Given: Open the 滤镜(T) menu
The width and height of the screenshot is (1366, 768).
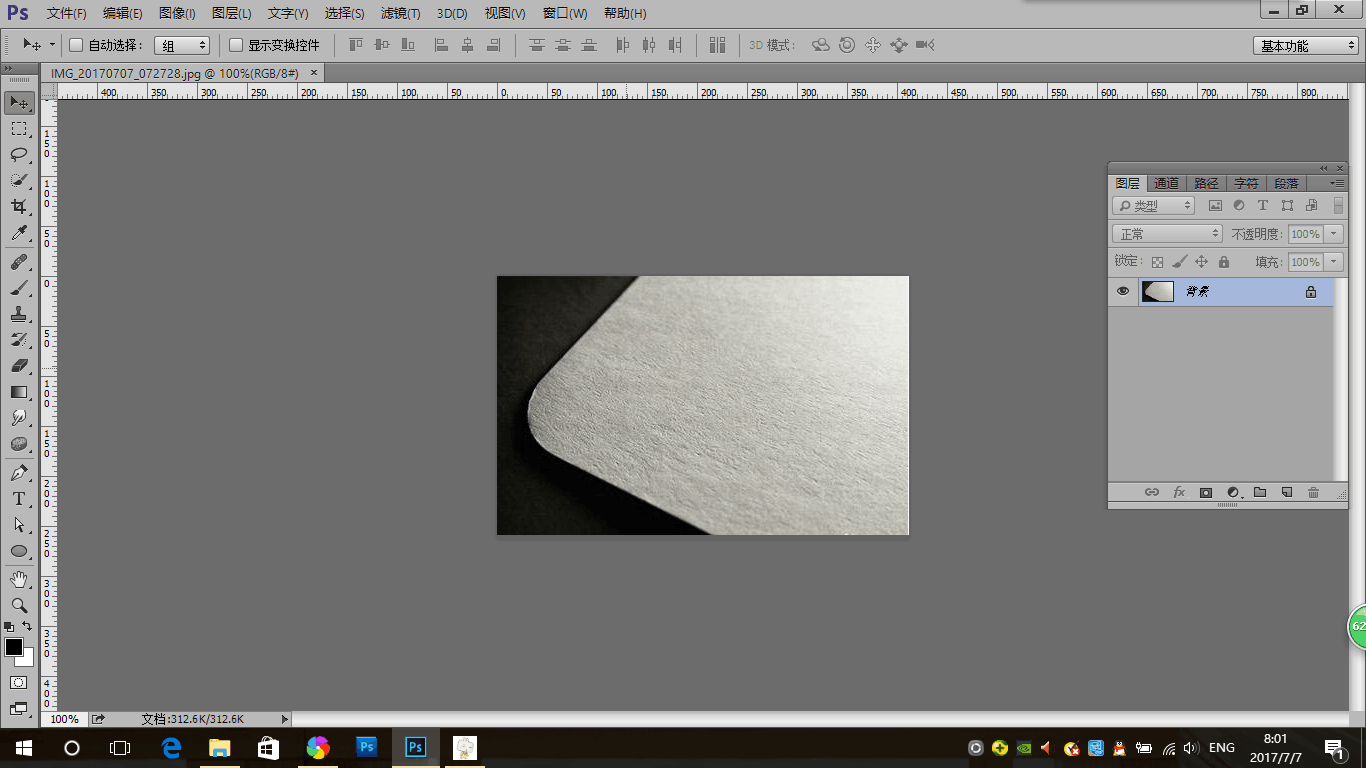Looking at the screenshot, I should point(400,14).
